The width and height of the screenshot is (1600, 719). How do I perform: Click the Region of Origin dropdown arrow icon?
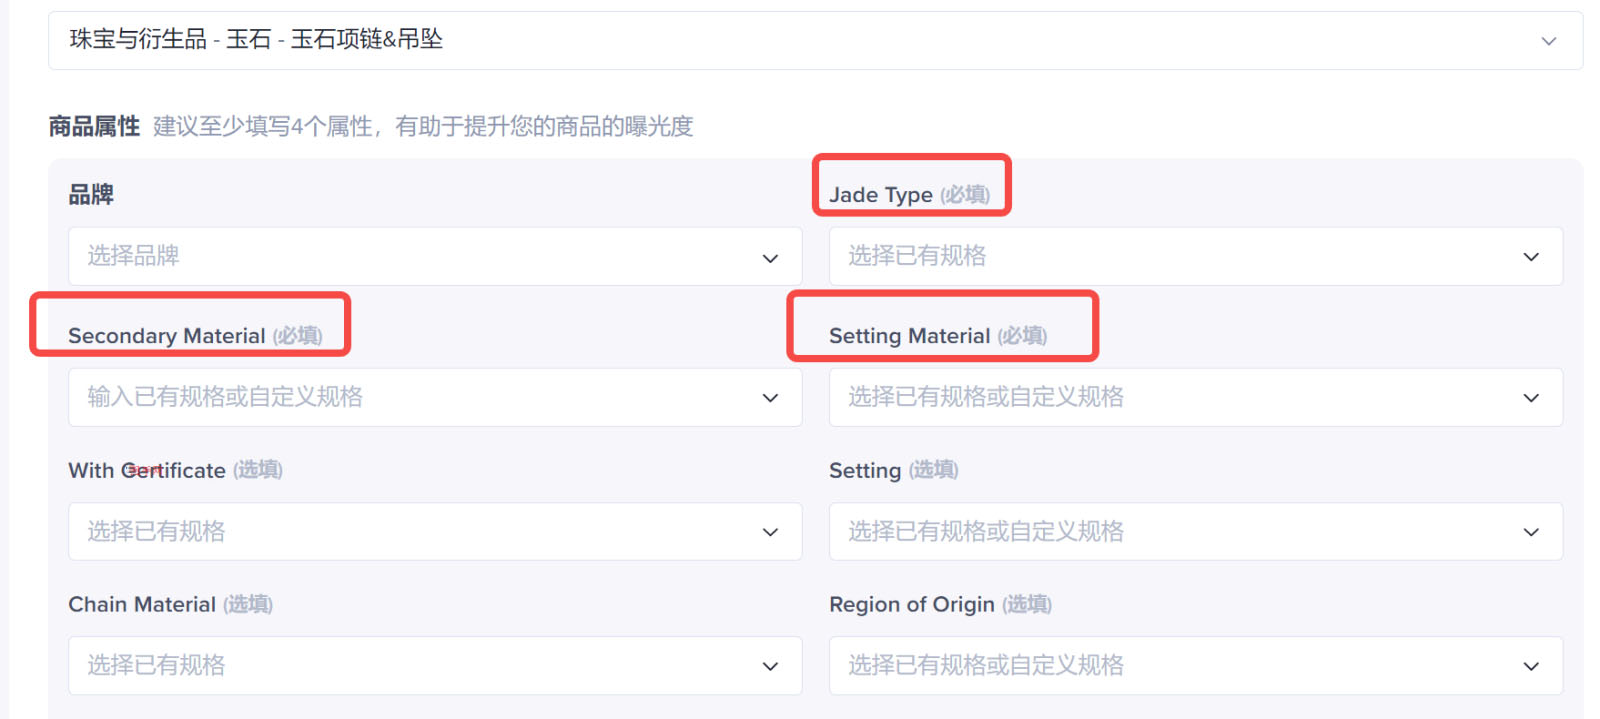(1531, 666)
